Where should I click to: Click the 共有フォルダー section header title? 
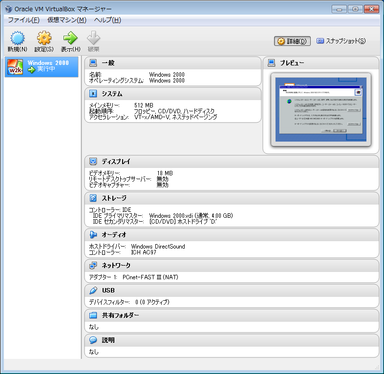(x=120, y=315)
